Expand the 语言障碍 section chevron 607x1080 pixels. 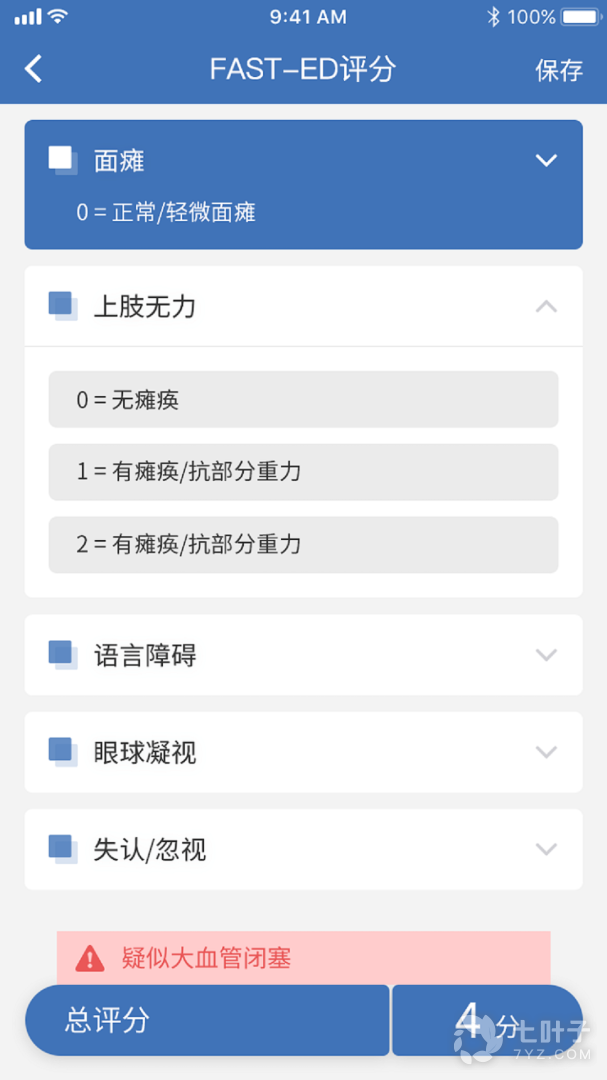click(546, 655)
